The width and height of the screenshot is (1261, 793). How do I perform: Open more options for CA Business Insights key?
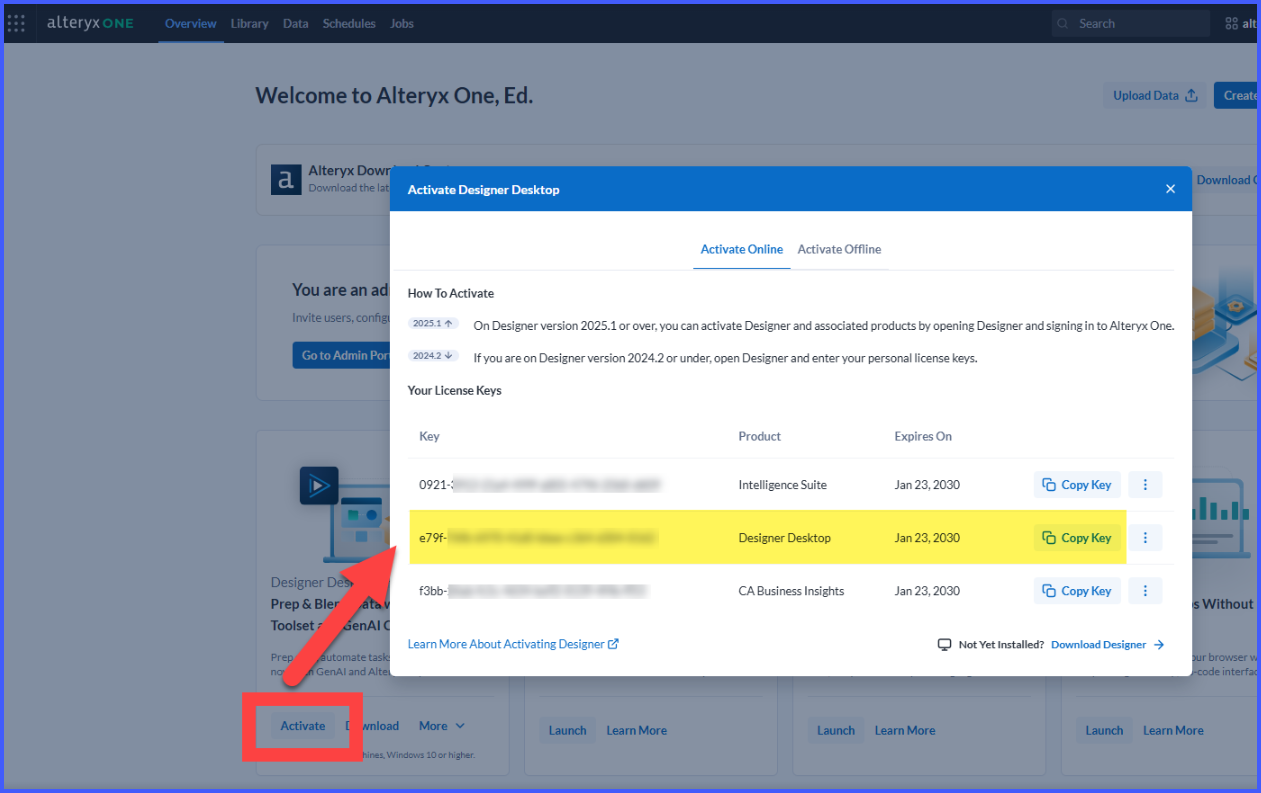click(1145, 590)
